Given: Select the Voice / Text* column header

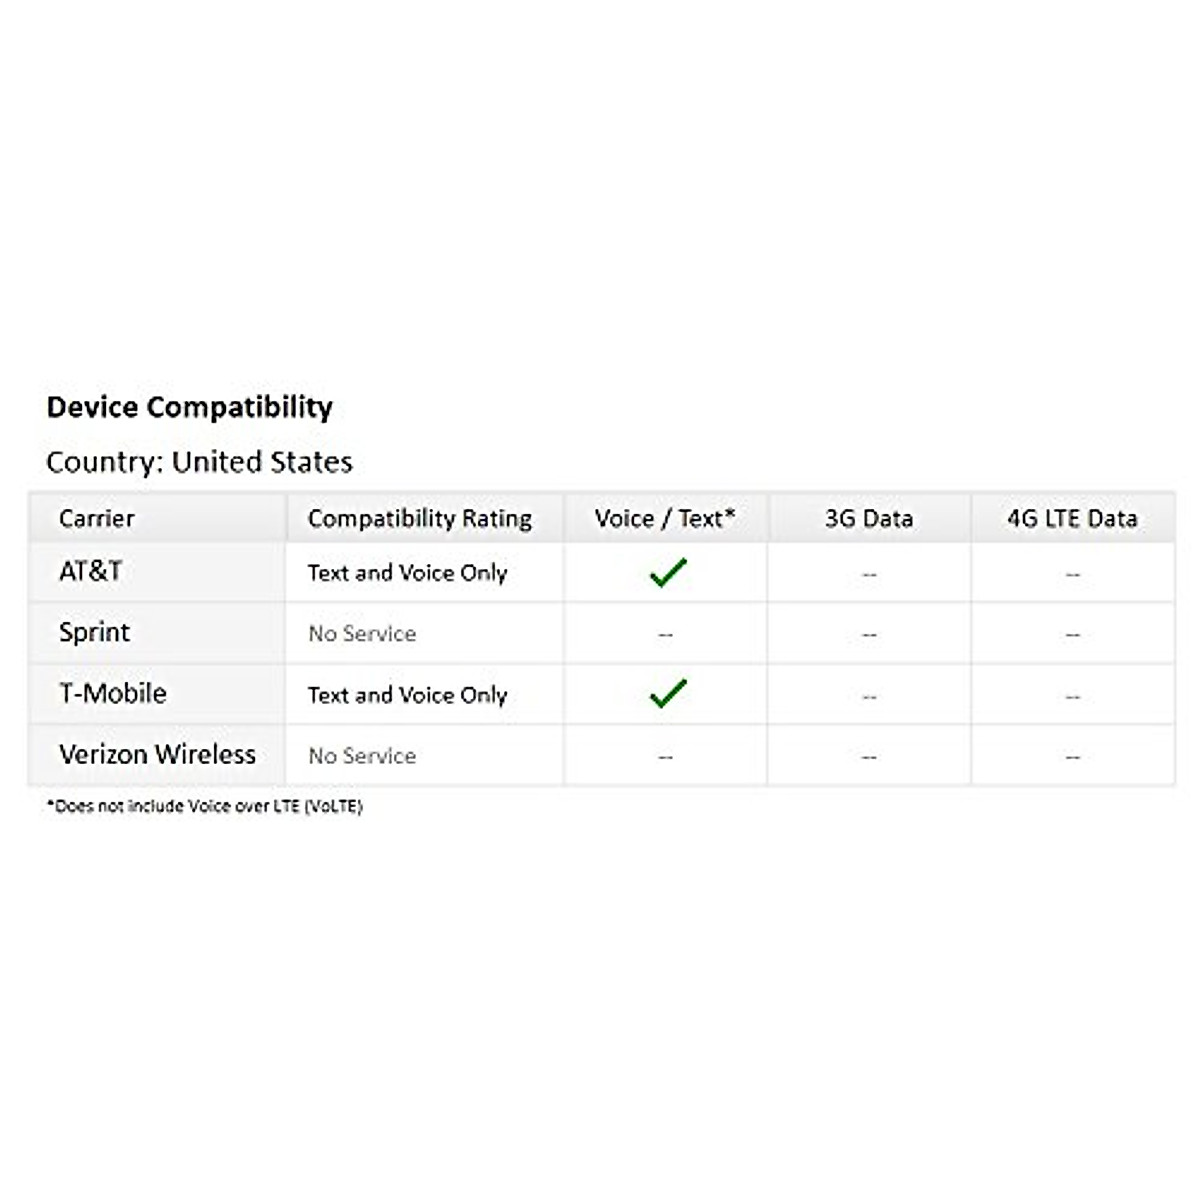Looking at the screenshot, I should tap(664, 518).
